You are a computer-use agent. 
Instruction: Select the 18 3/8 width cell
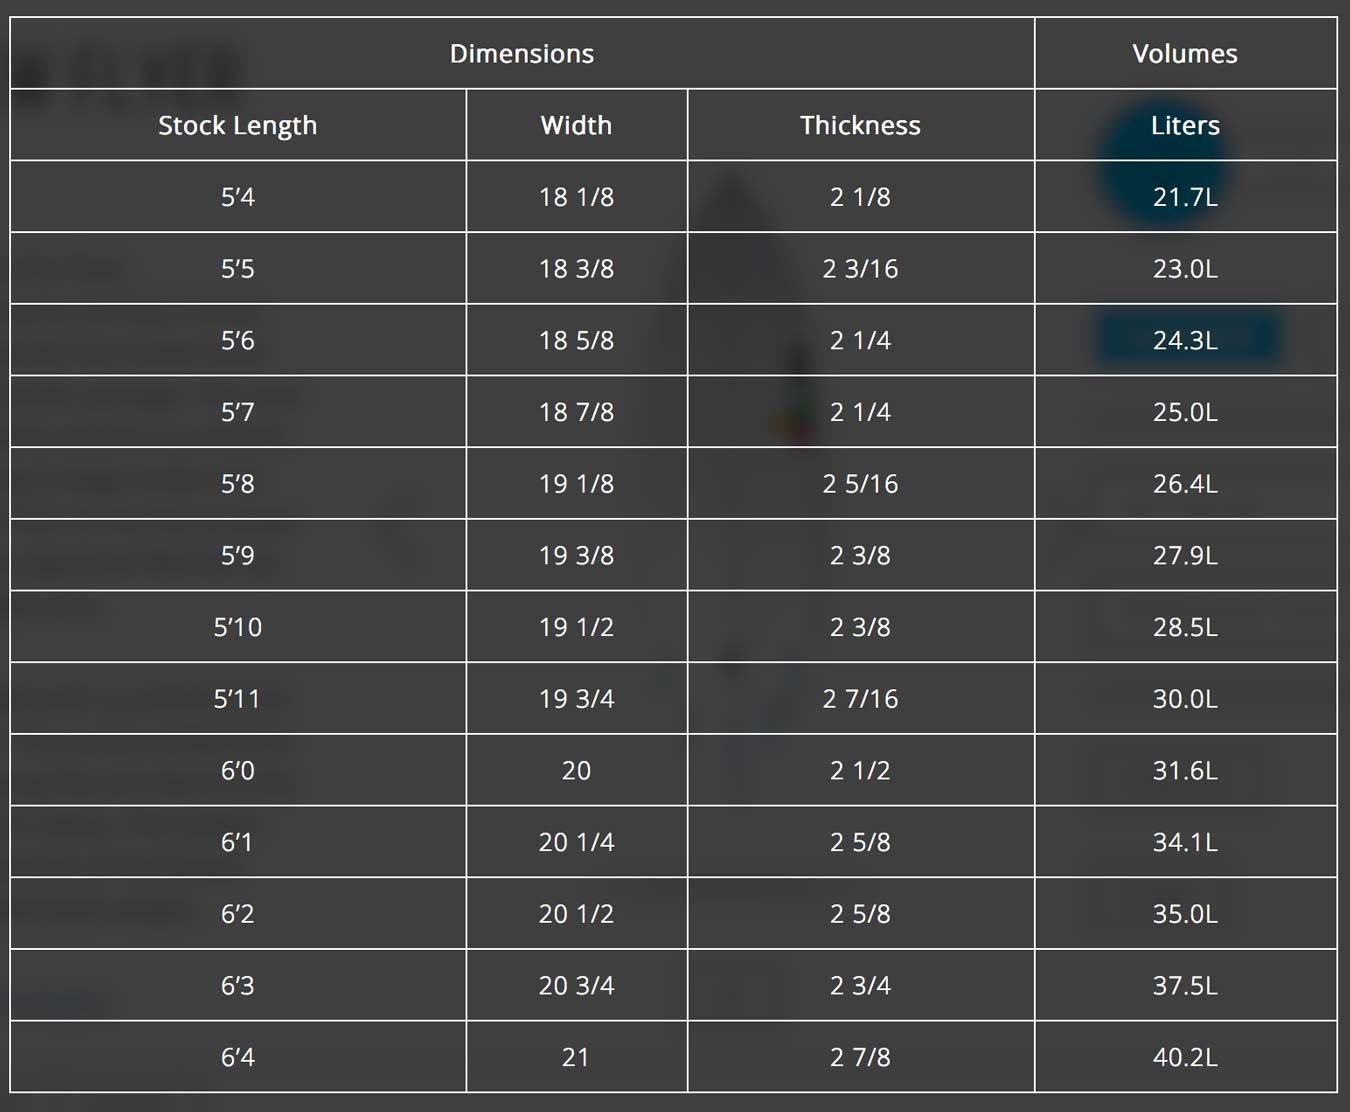click(577, 268)
